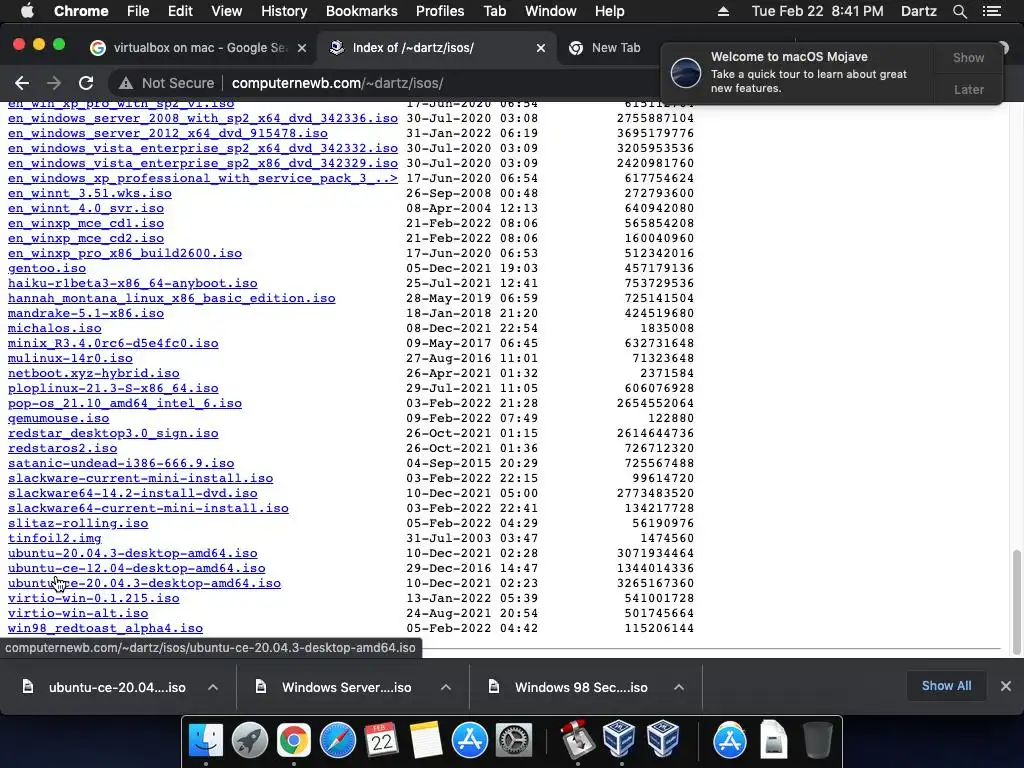The width and height of the screenshot is (1024, 768).
Task: Open Calendar showing 22 in Dock
Action: click(x=381, y=741)
